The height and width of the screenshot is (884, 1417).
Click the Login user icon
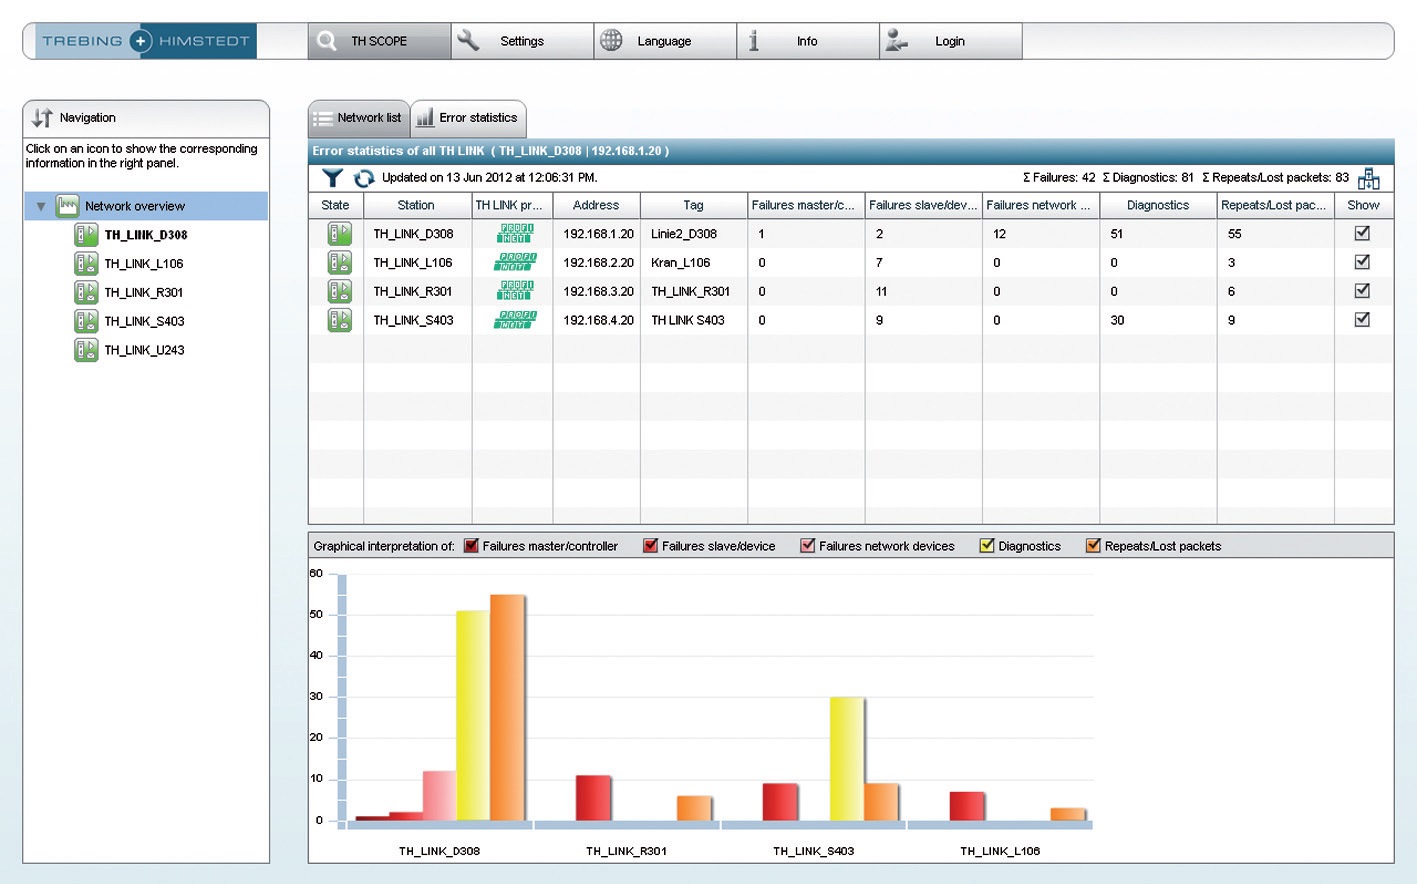click(897, 41)
